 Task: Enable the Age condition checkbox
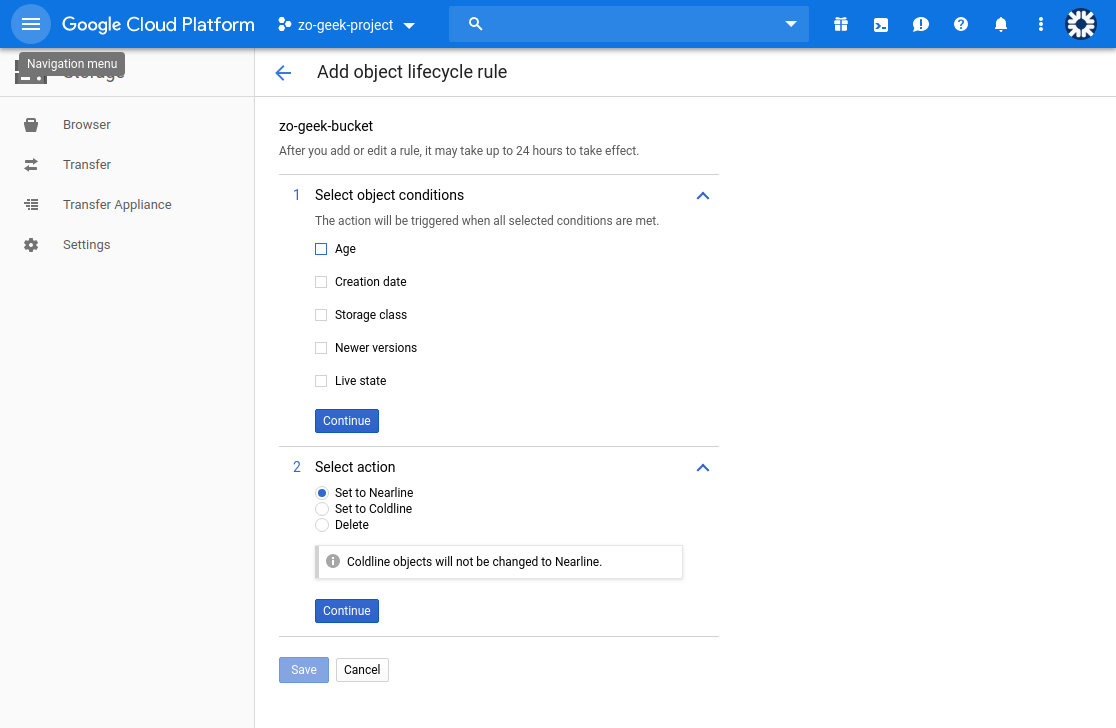(x=321, y=249)
